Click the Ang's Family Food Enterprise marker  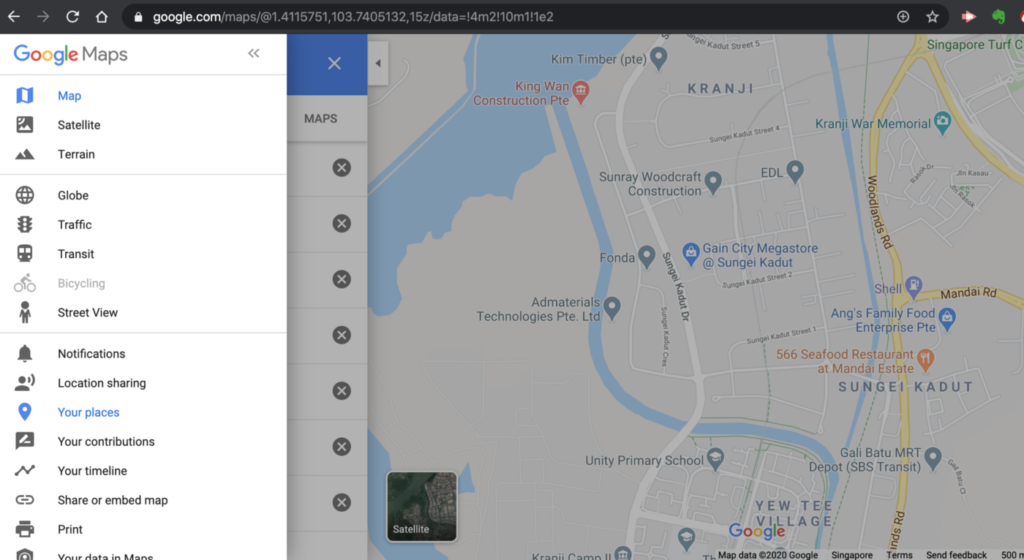click(x=947, y=319)
